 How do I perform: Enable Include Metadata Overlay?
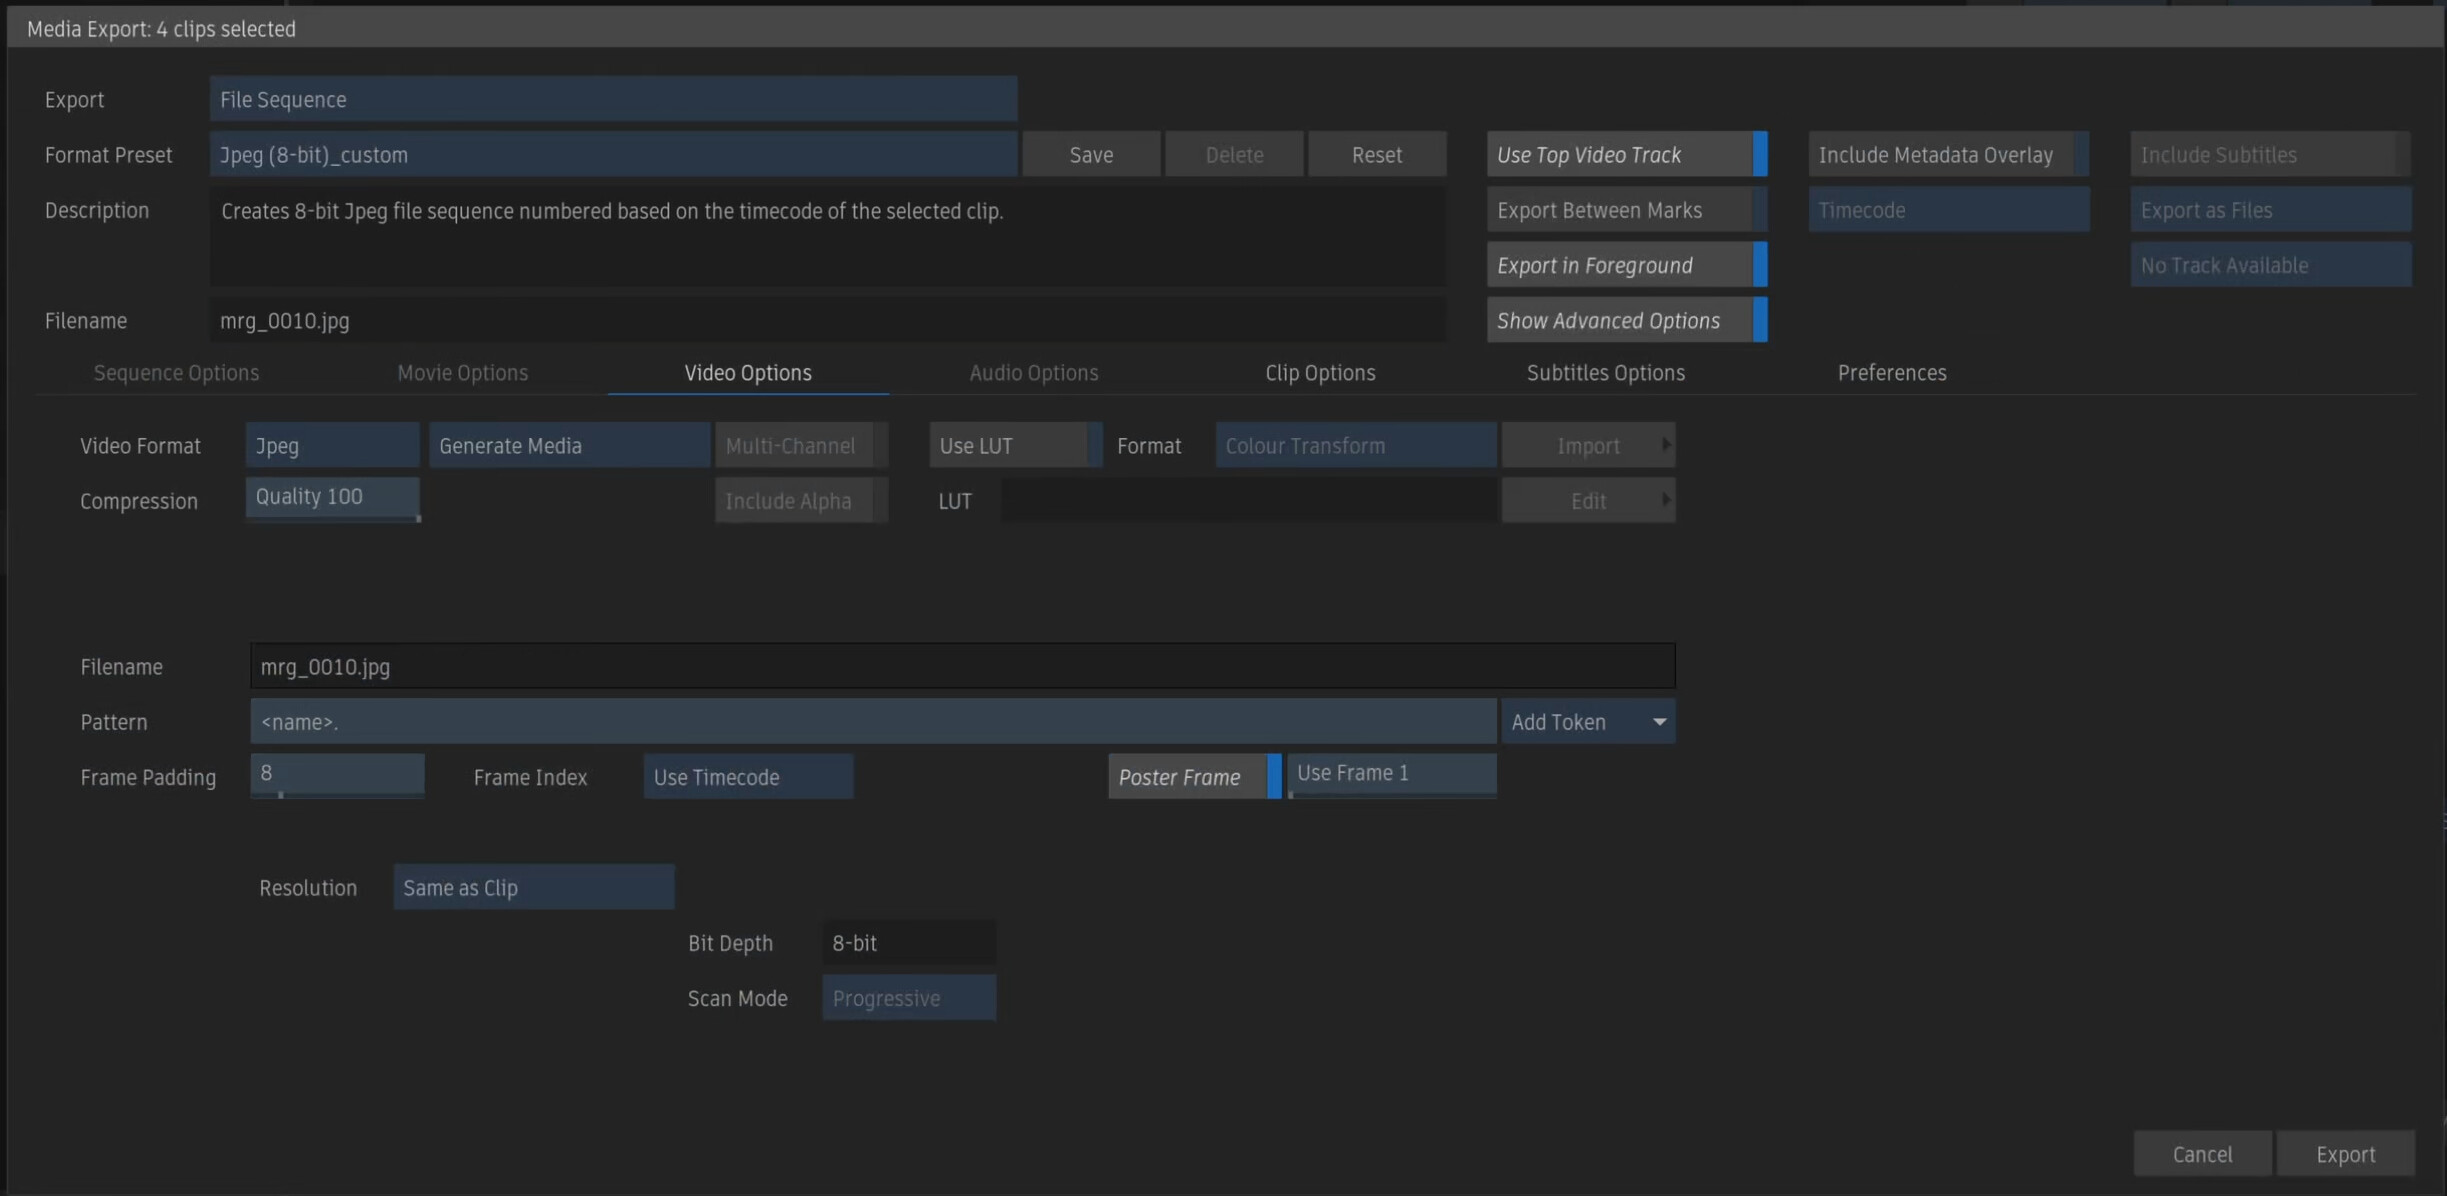[x=1947, y=155]
